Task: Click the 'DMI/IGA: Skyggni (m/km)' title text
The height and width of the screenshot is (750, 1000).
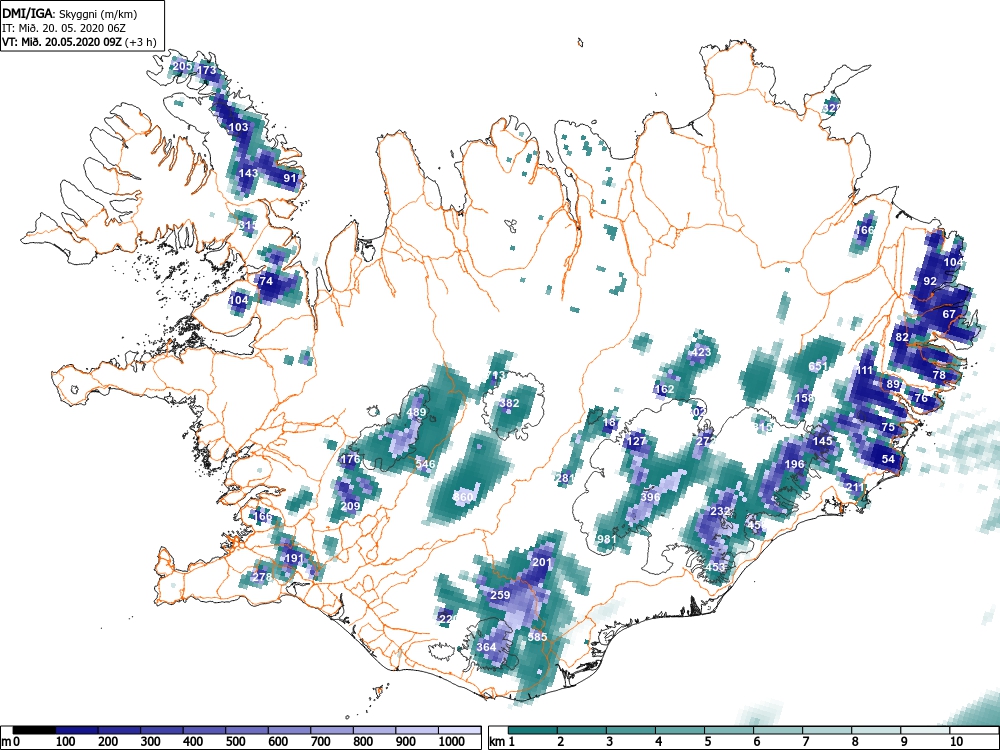Action: [x=70, y=14]
